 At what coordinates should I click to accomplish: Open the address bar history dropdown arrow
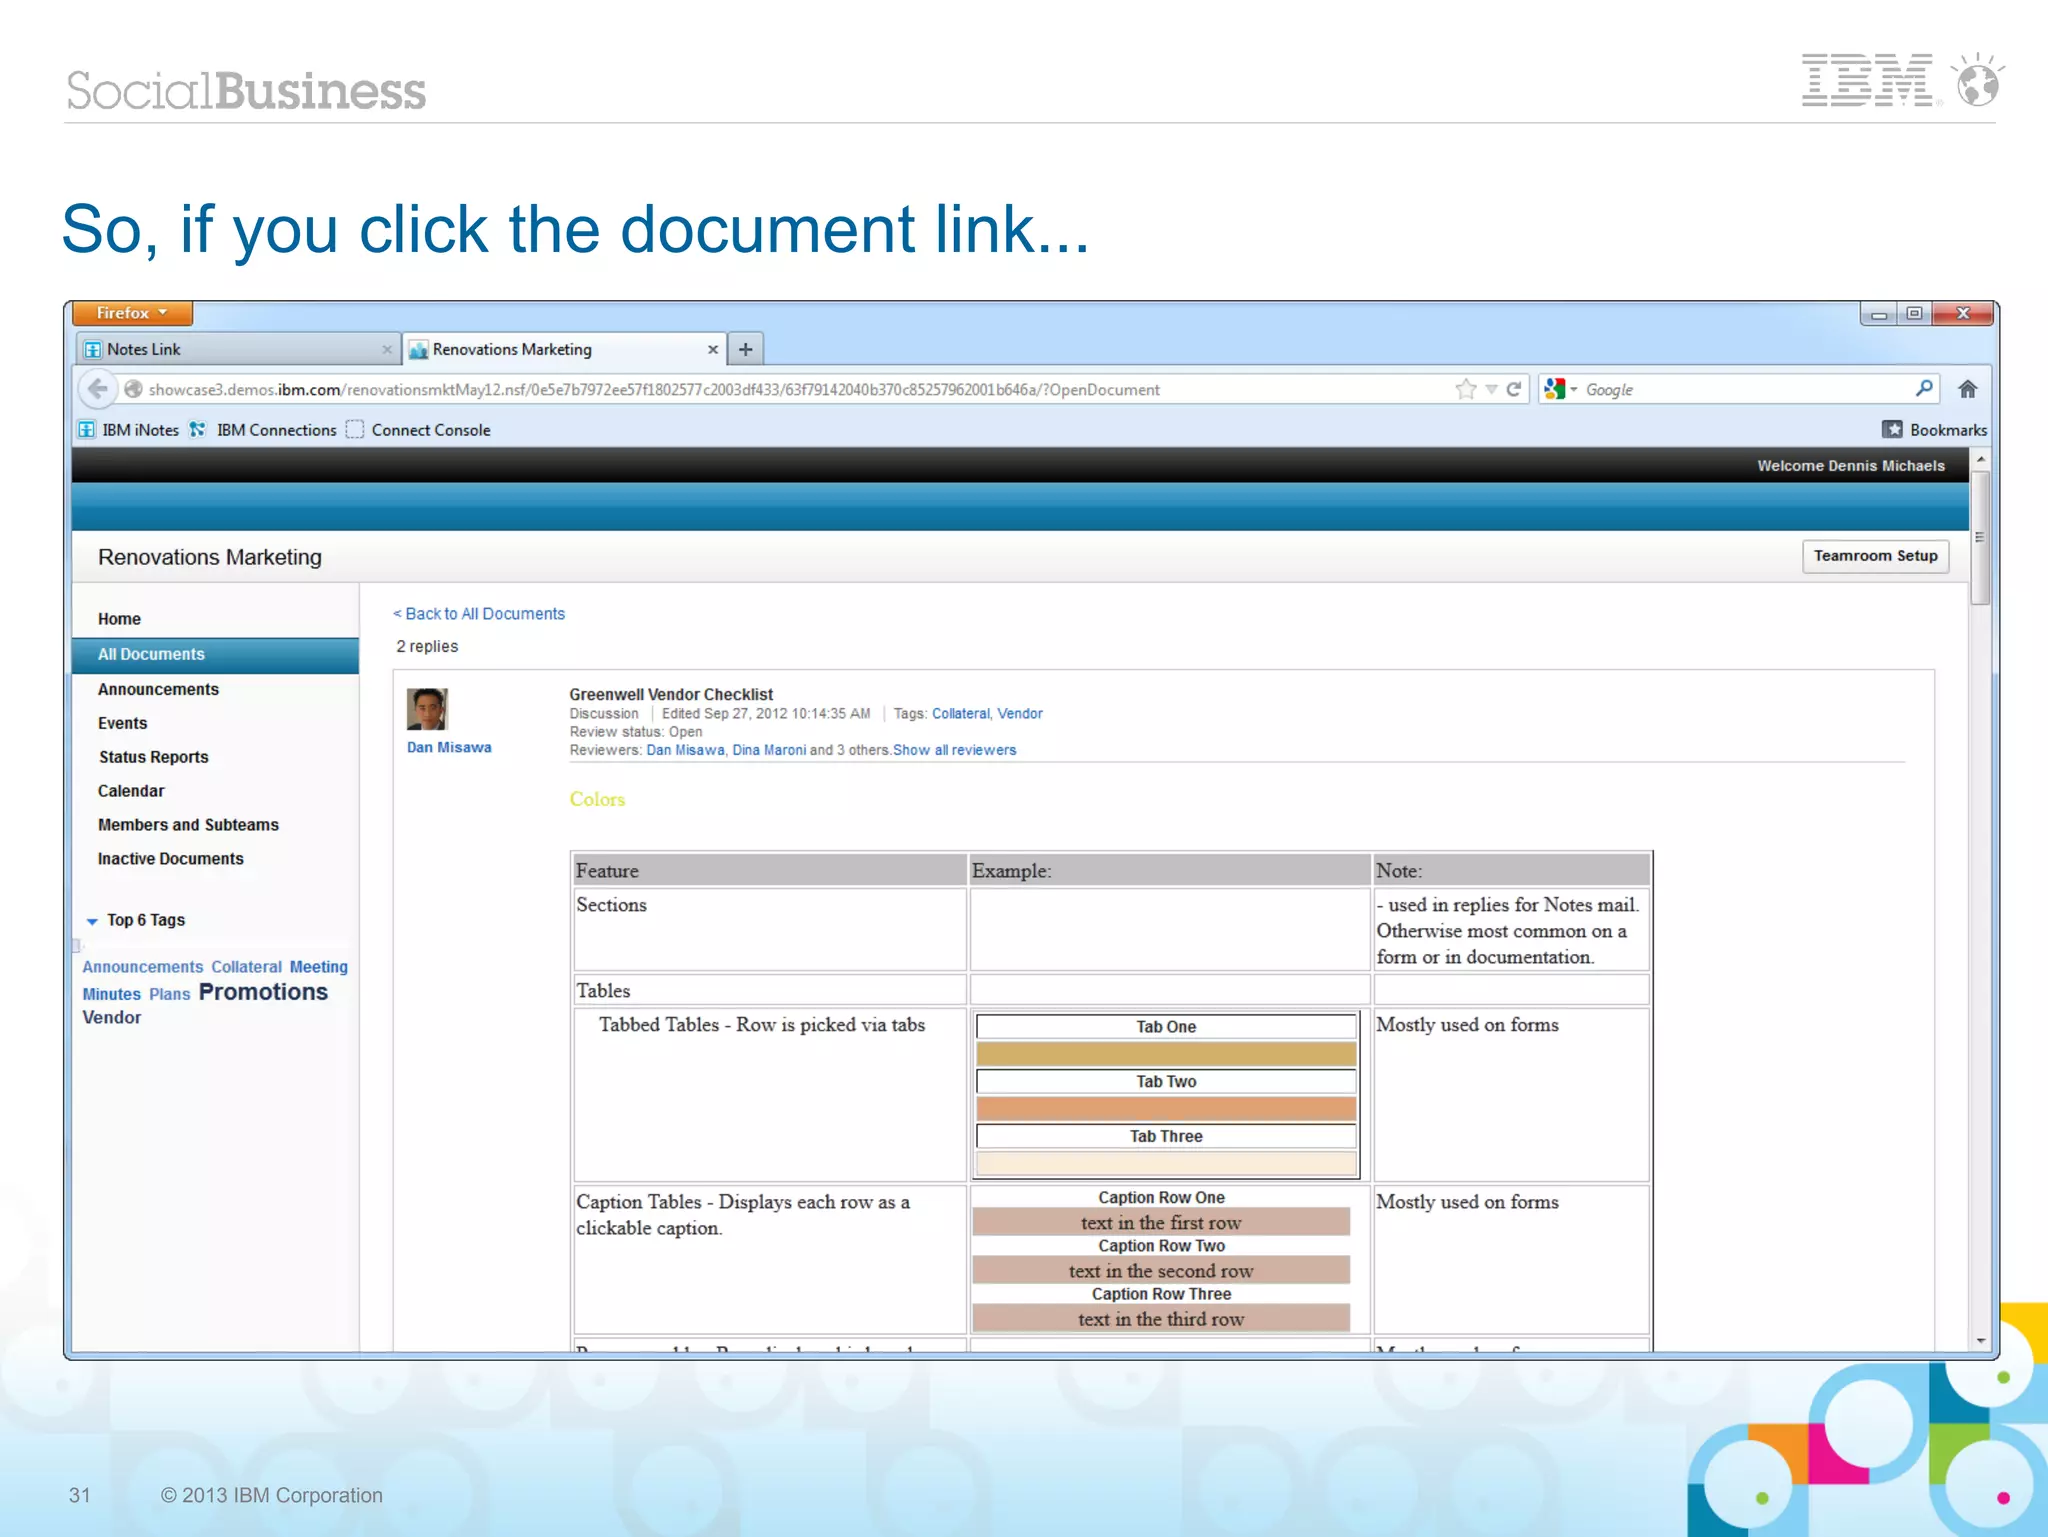point(1491,389)
